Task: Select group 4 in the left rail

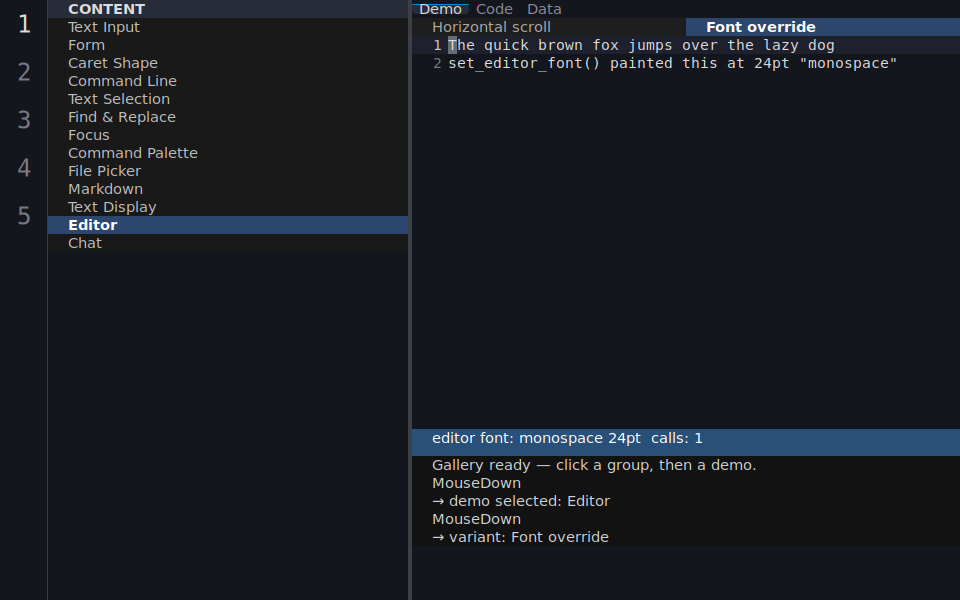Action: 24,168
